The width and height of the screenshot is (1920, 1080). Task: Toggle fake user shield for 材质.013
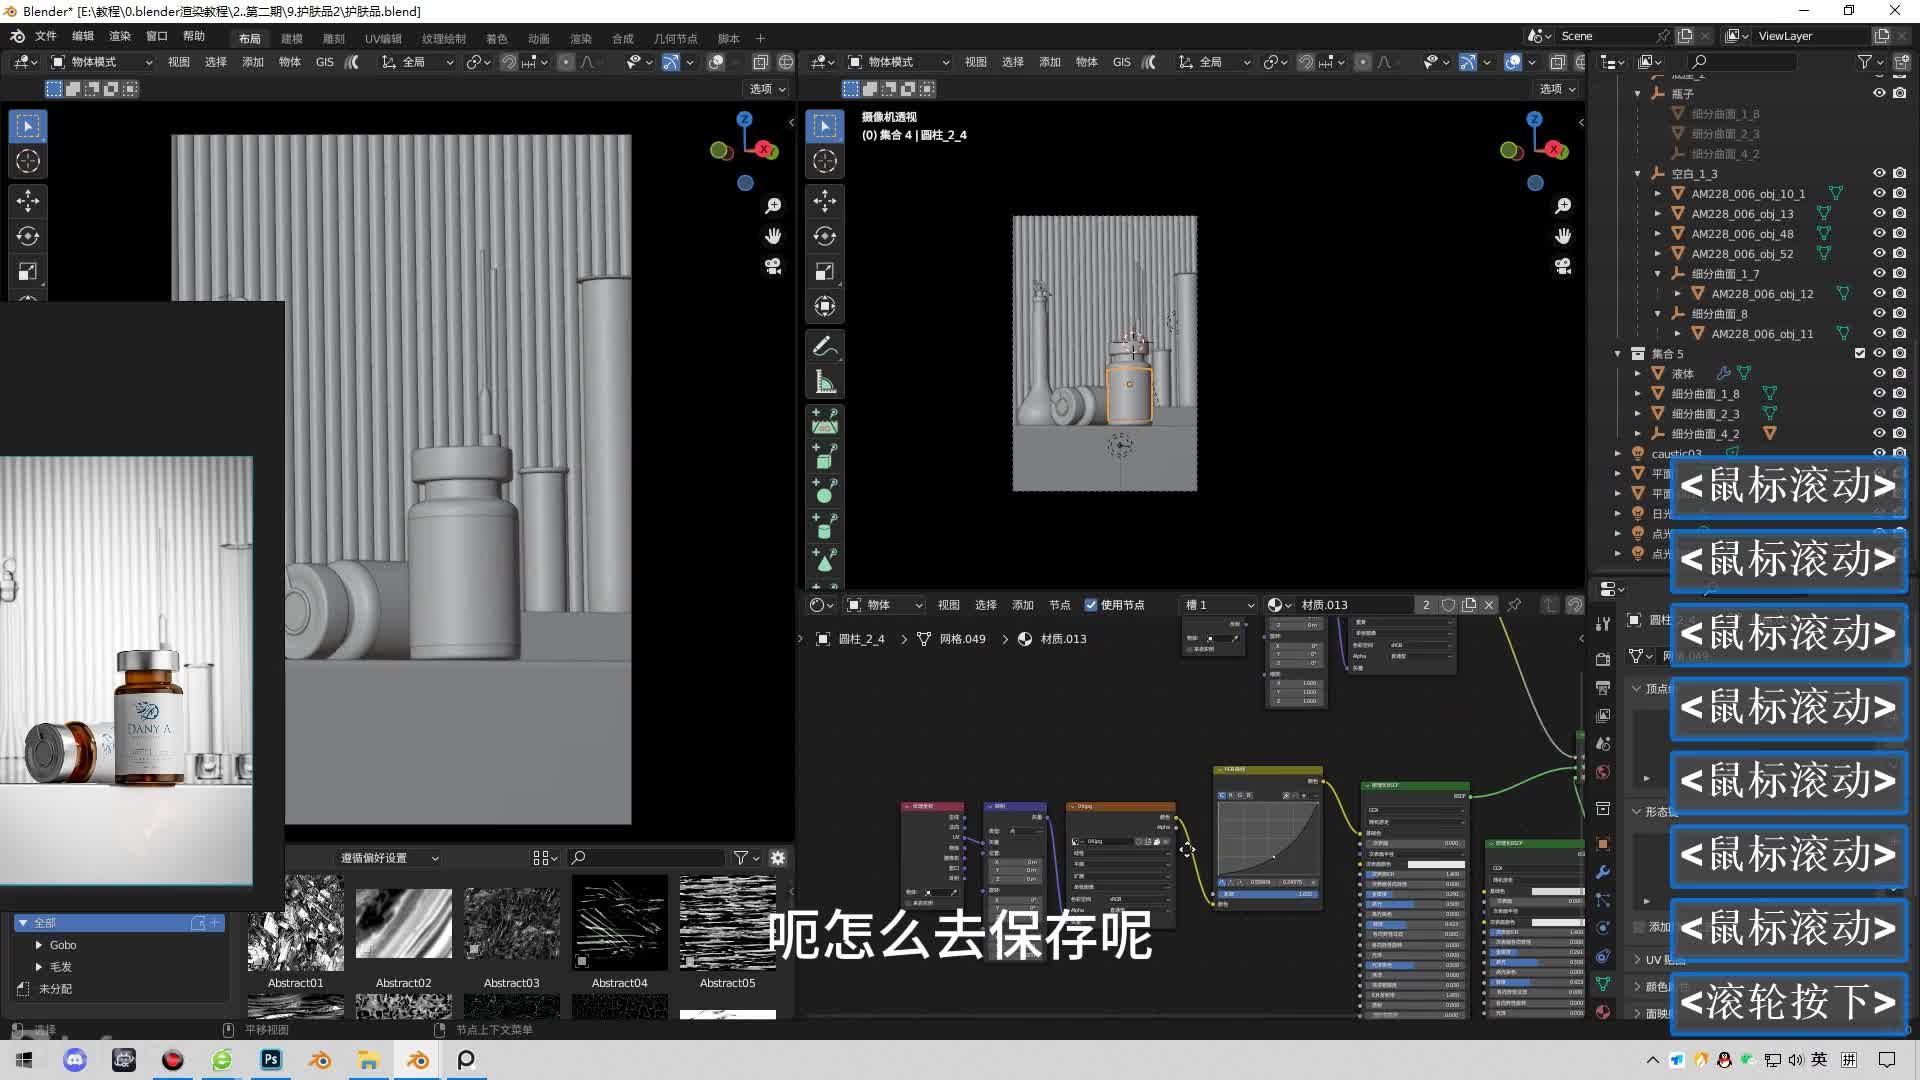[1448, 605]
